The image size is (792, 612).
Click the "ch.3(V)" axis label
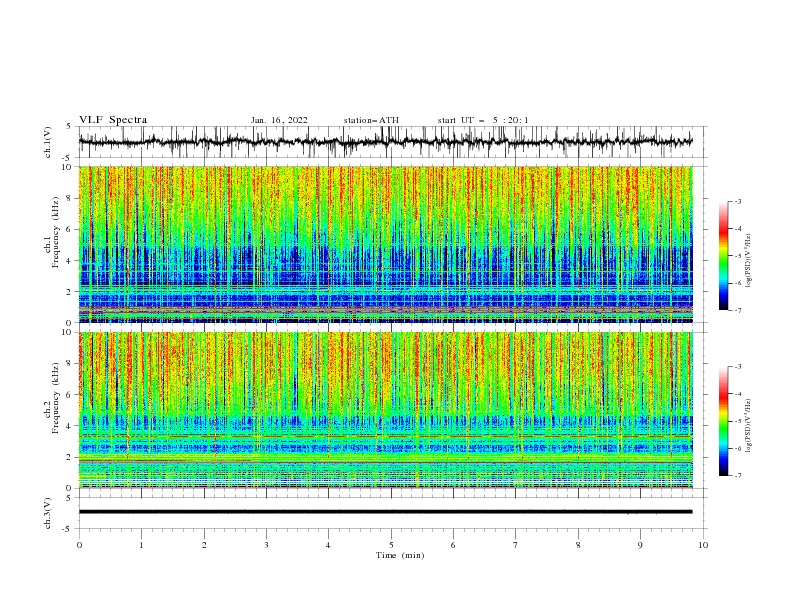pos(48,513)
